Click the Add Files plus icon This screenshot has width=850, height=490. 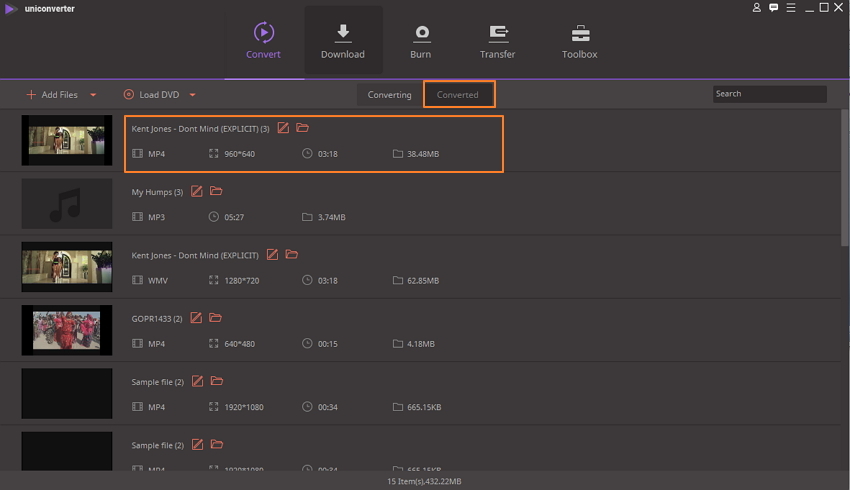tap(31, 94)
